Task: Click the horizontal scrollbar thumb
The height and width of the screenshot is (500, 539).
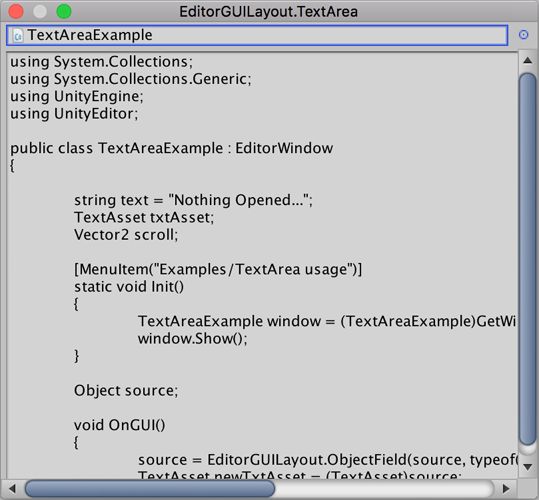Action: (150, 488)
